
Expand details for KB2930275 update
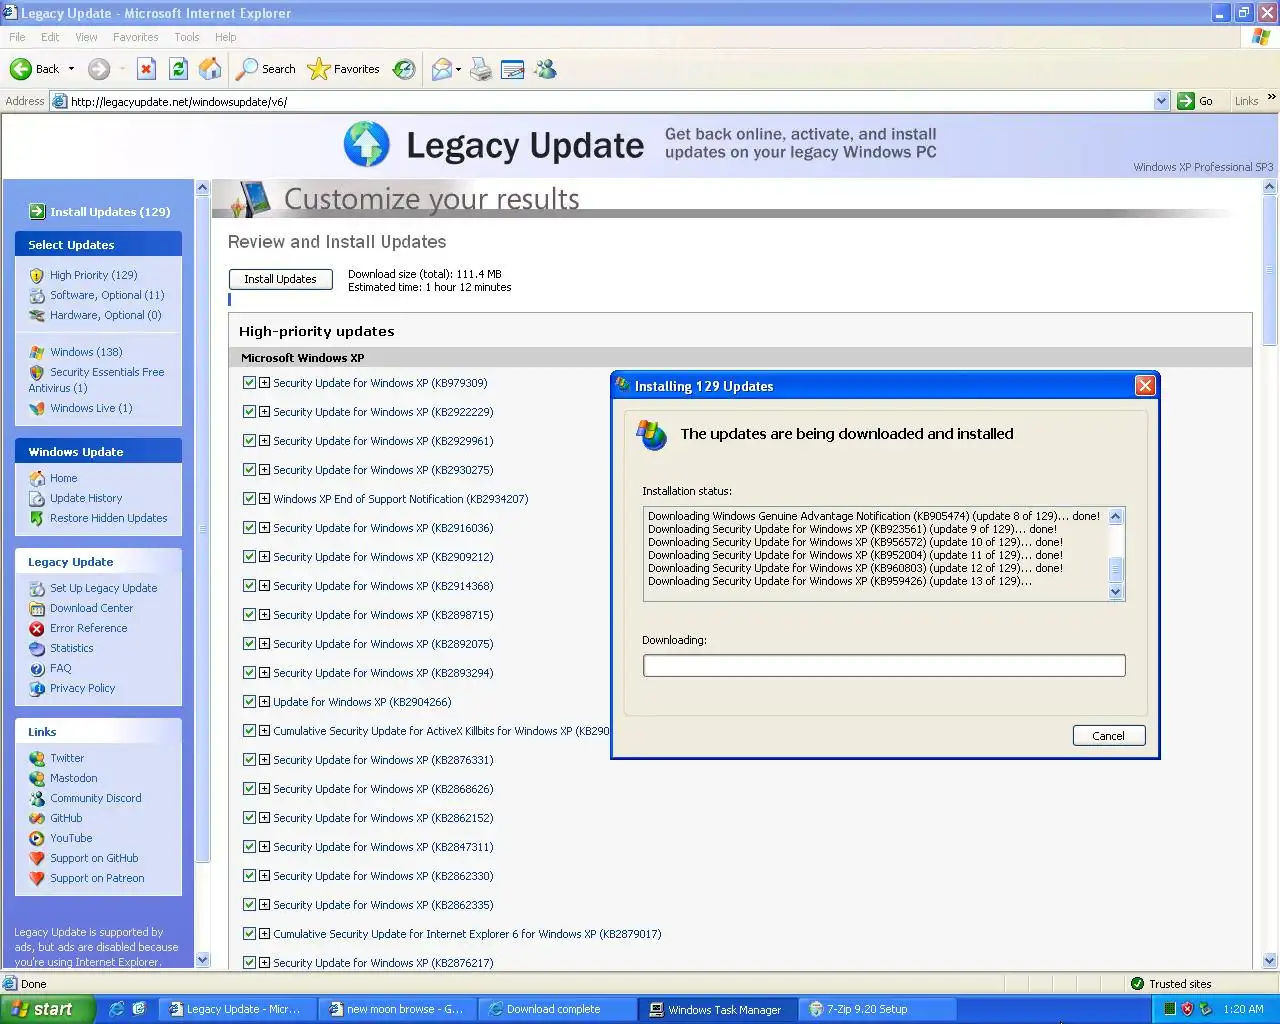(264, 469)
